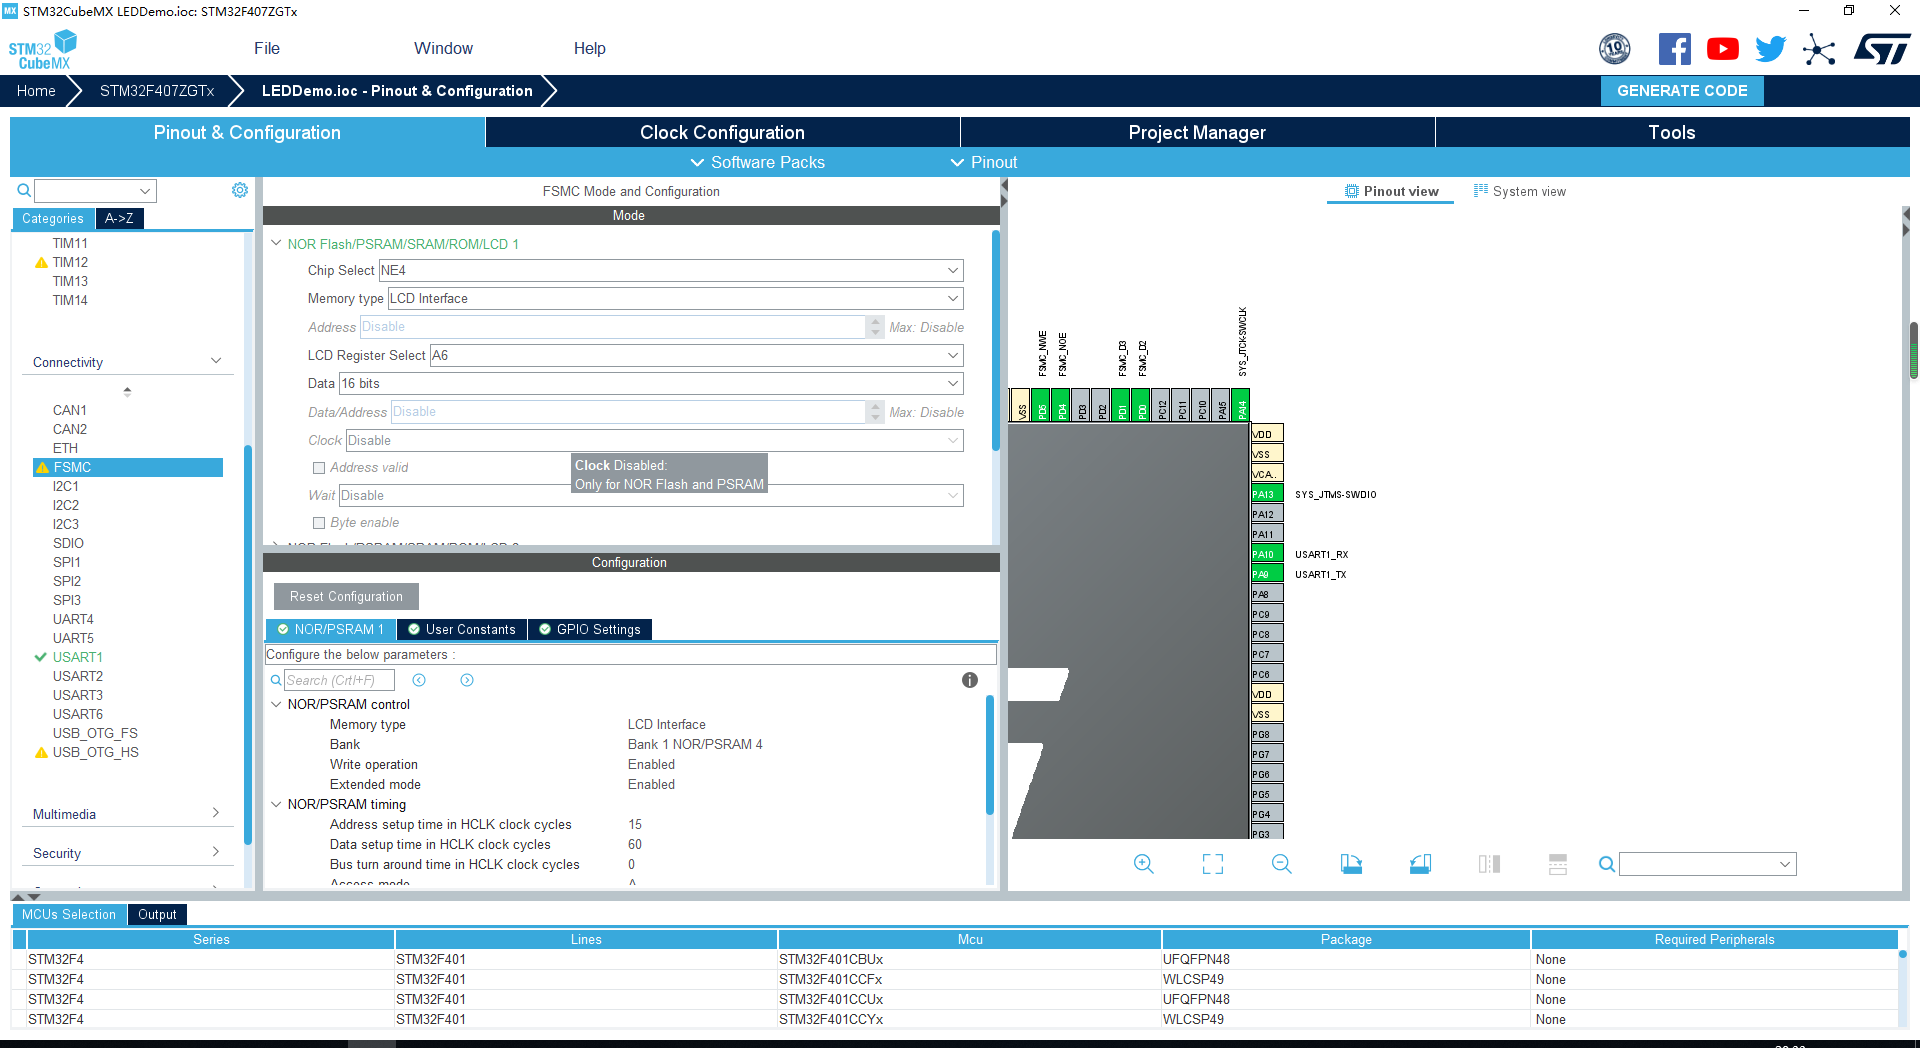Select pin PA12 on the chip
Viewport: 1920px width, 1048px height.
1267,514
